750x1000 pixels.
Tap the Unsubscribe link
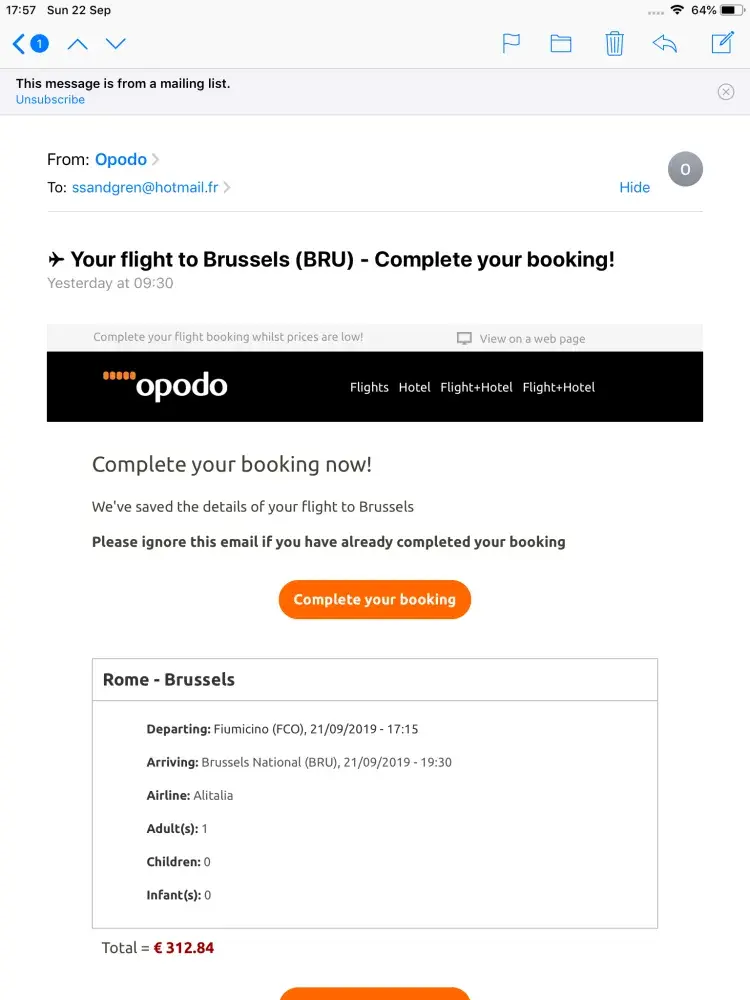(x=50, y=100)
